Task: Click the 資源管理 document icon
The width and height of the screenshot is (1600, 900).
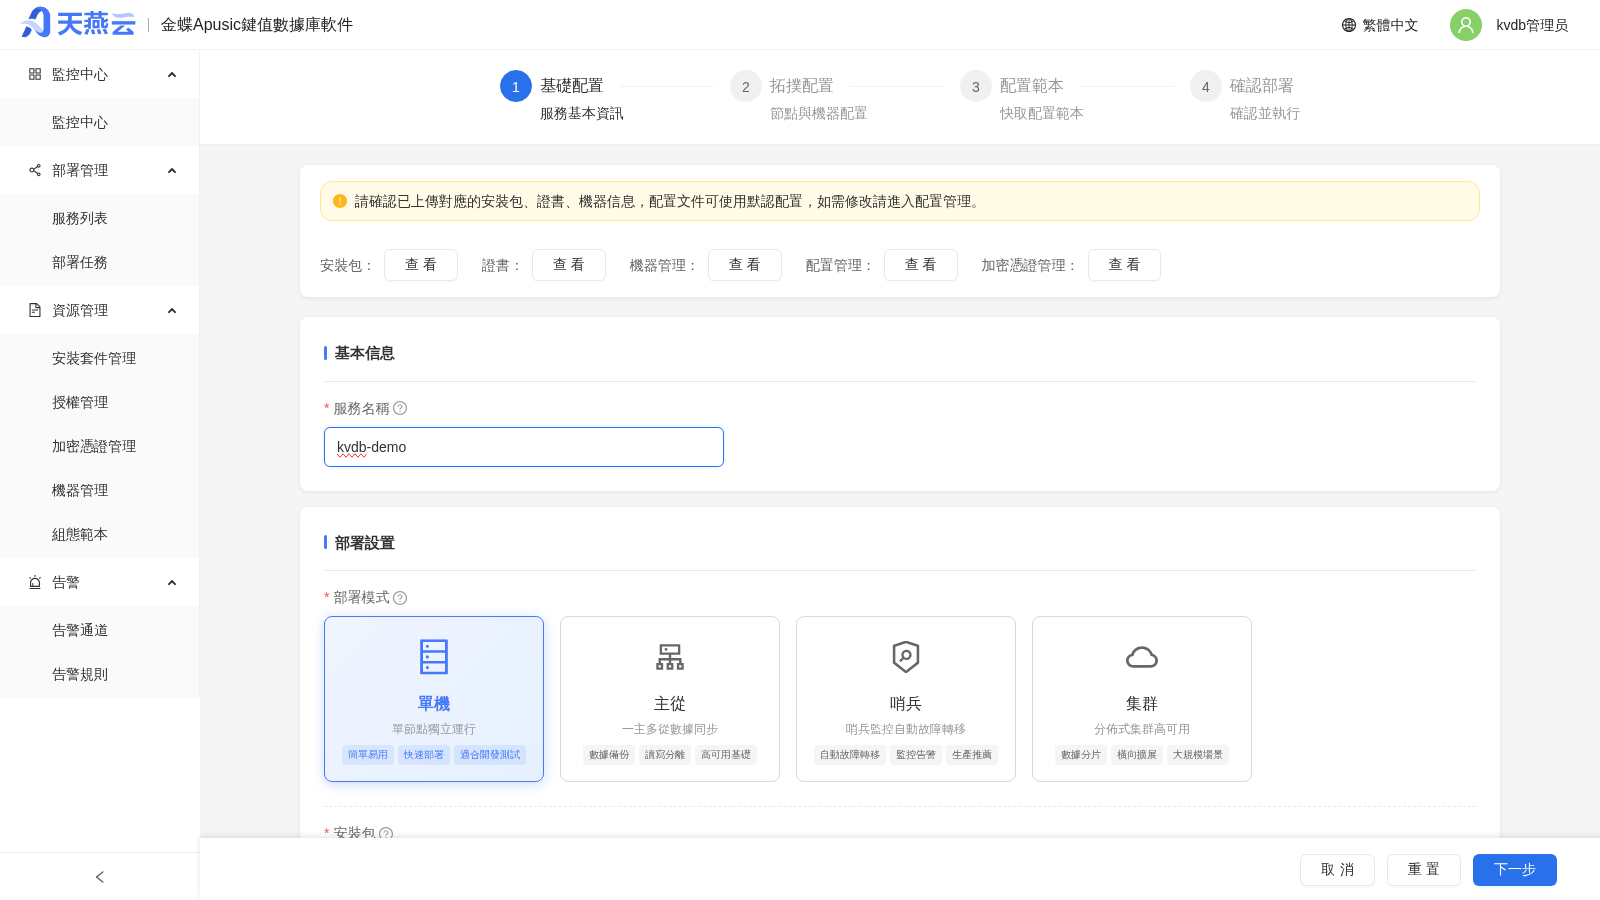Action: pos(35,310)
